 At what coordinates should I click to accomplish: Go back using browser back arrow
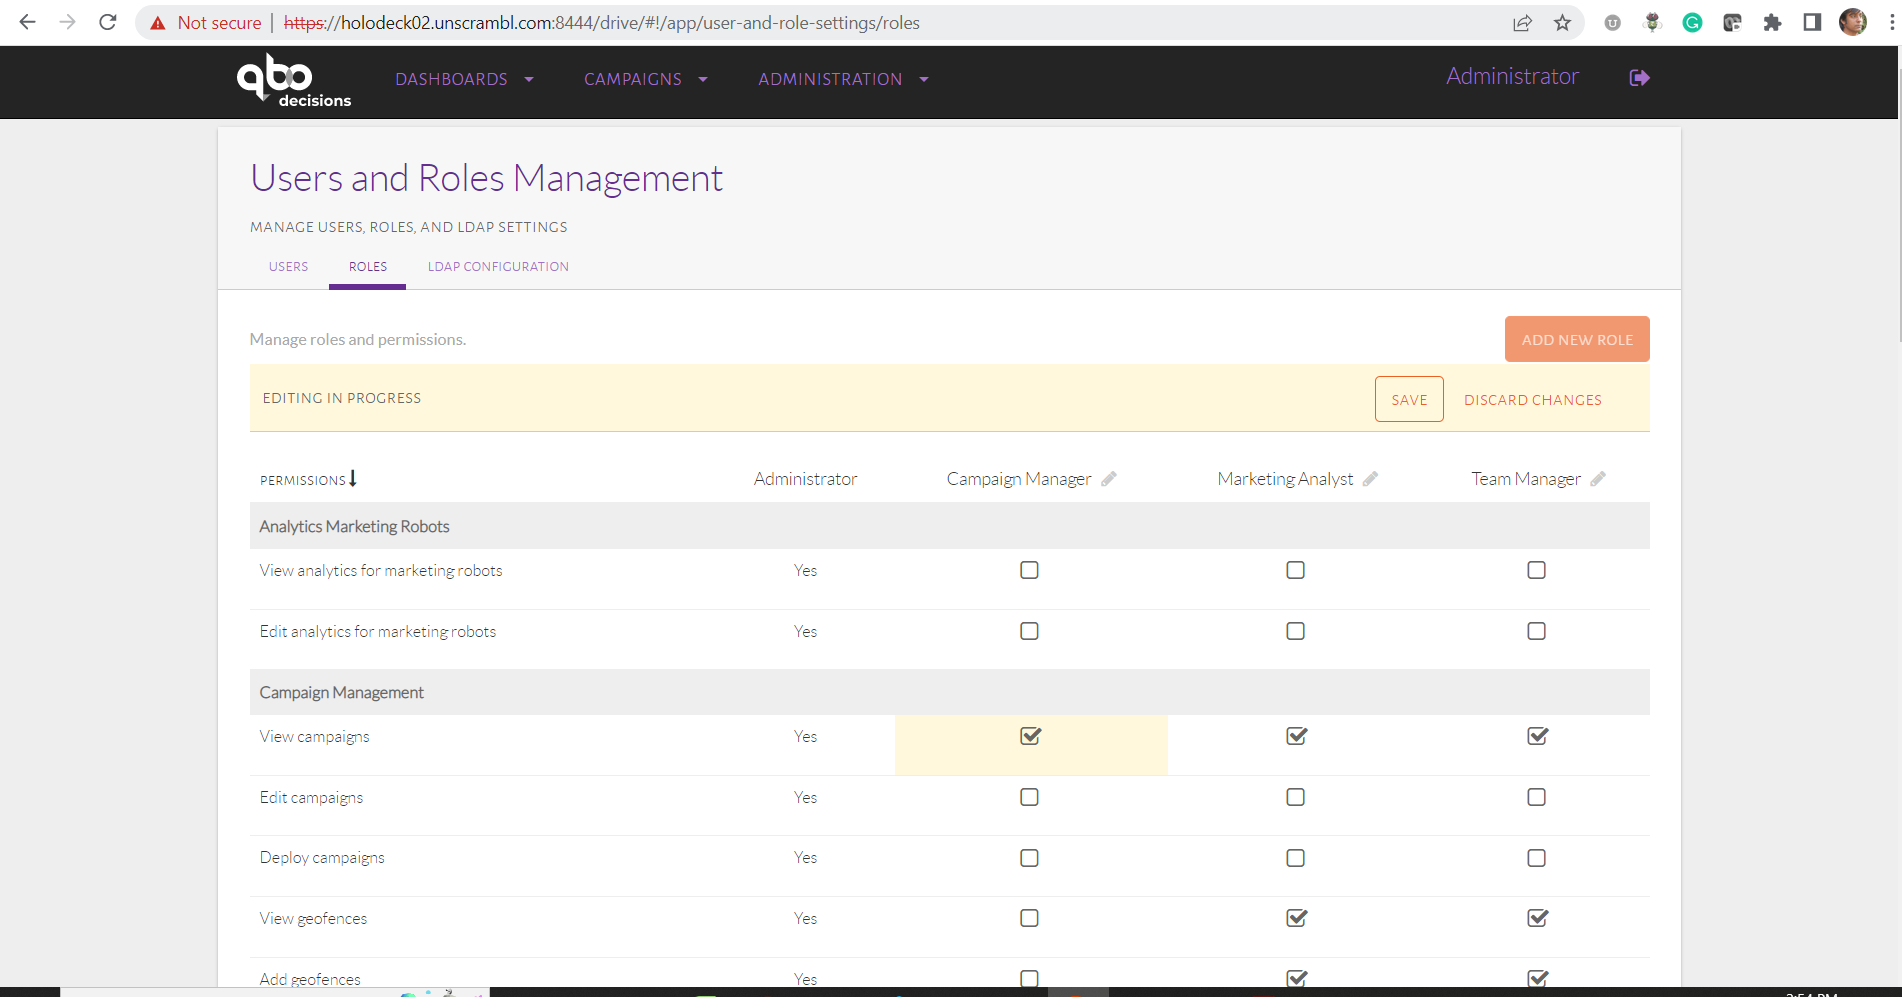[x=27, y=22]
